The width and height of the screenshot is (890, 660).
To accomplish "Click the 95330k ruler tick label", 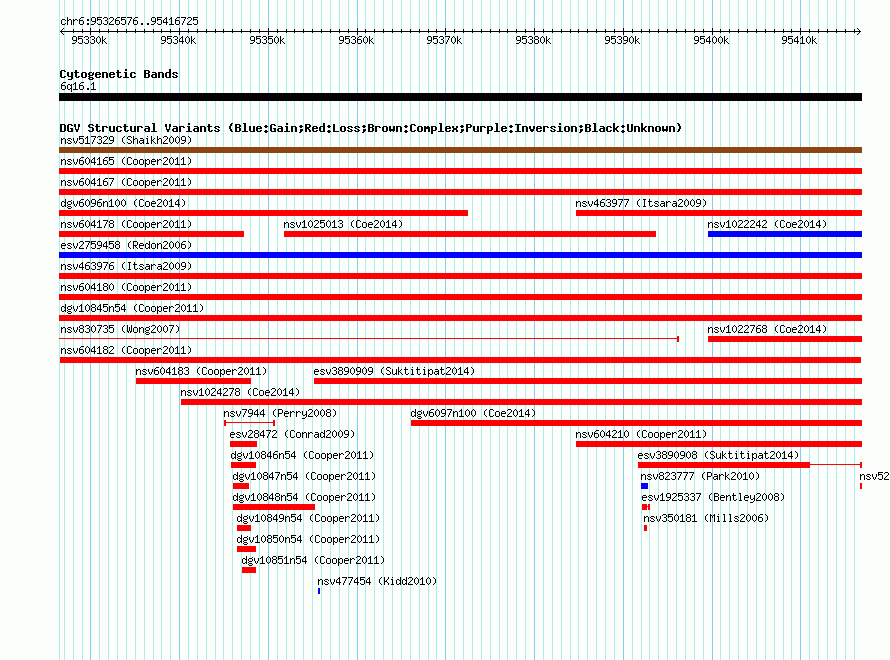I will 89,40.
